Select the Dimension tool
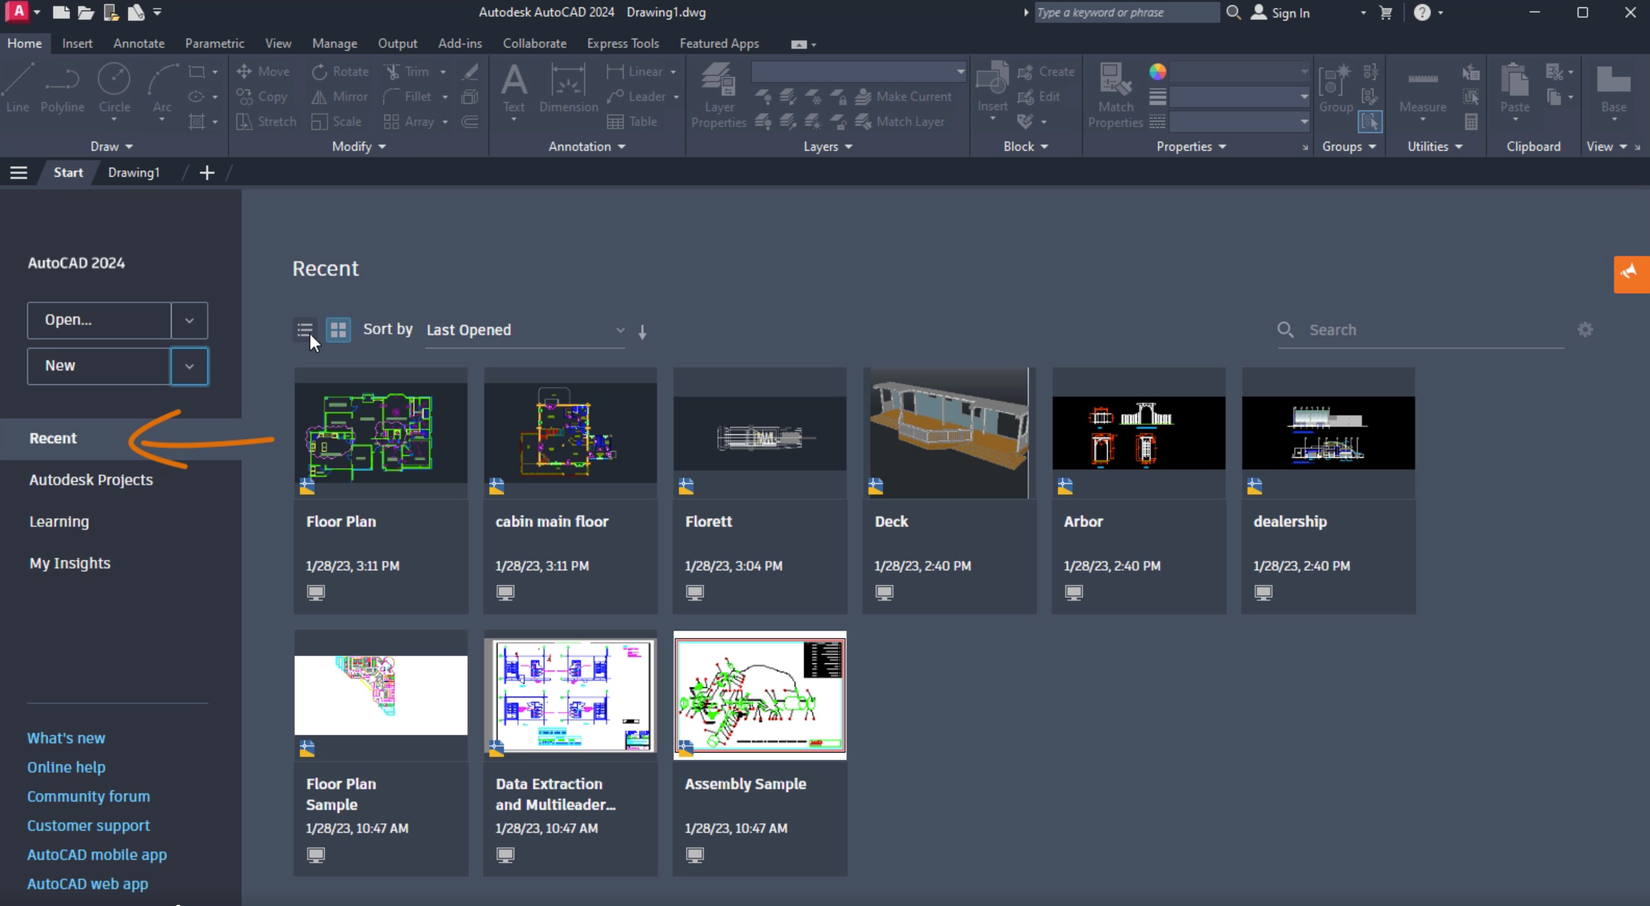 (x=568, y=88)
